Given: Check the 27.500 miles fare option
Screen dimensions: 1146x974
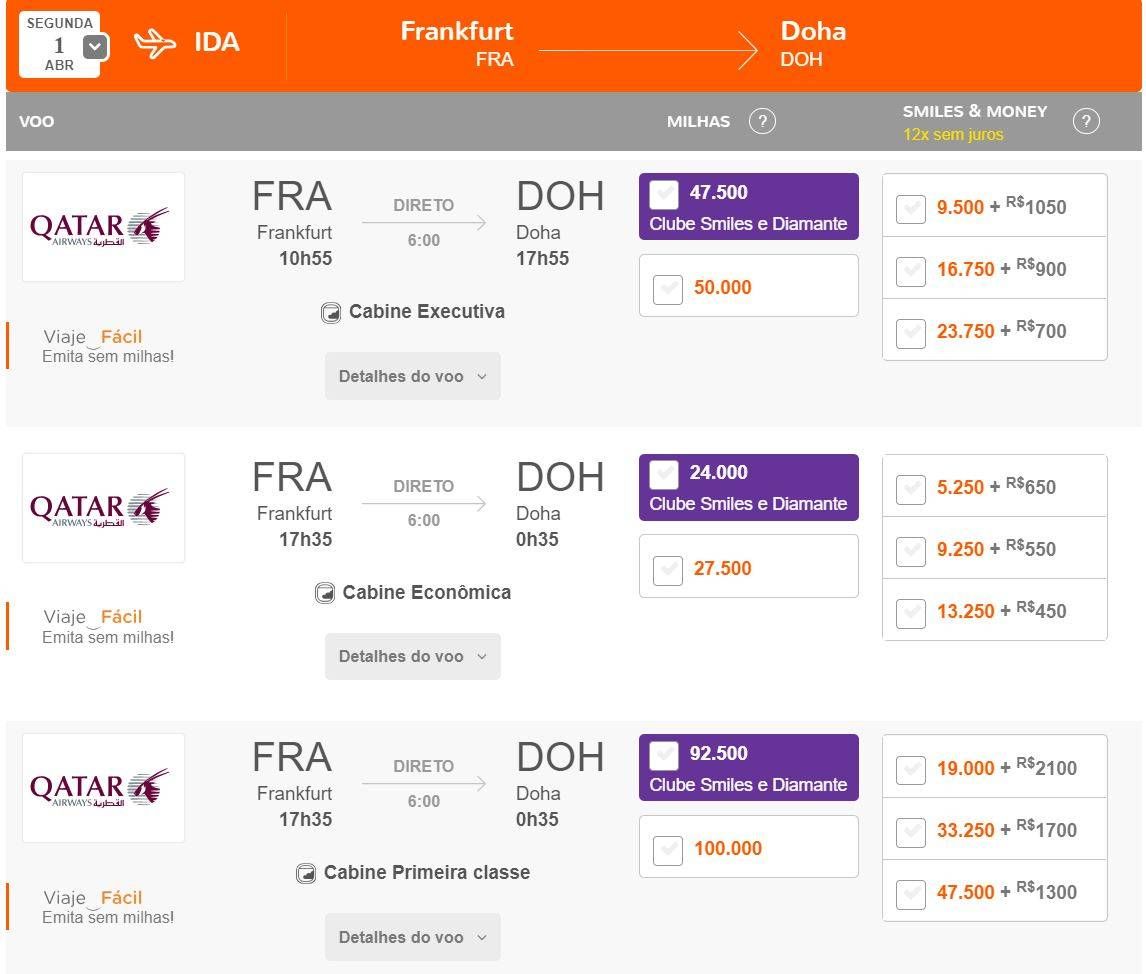Looking at the screenshot, I should click(x=667, y=569).
